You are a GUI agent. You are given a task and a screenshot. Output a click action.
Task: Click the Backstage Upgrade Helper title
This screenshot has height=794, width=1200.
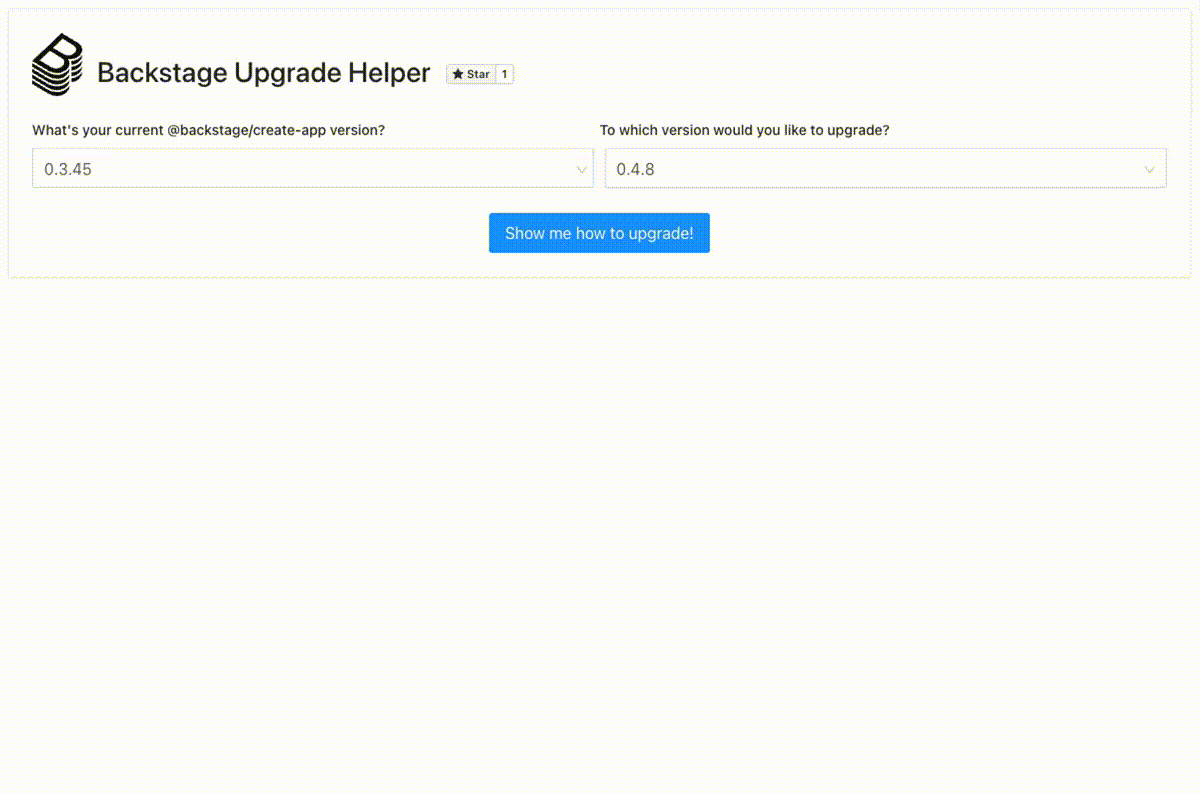(263, 73)
